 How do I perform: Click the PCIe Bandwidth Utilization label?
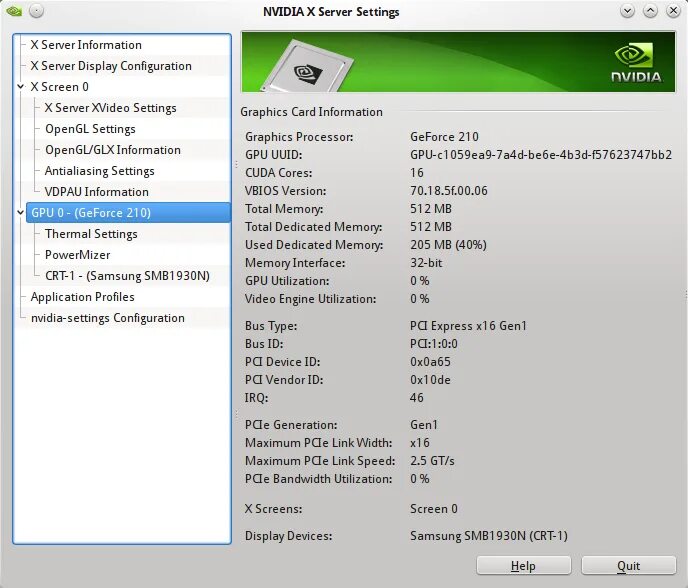click(x=319, y=479)
